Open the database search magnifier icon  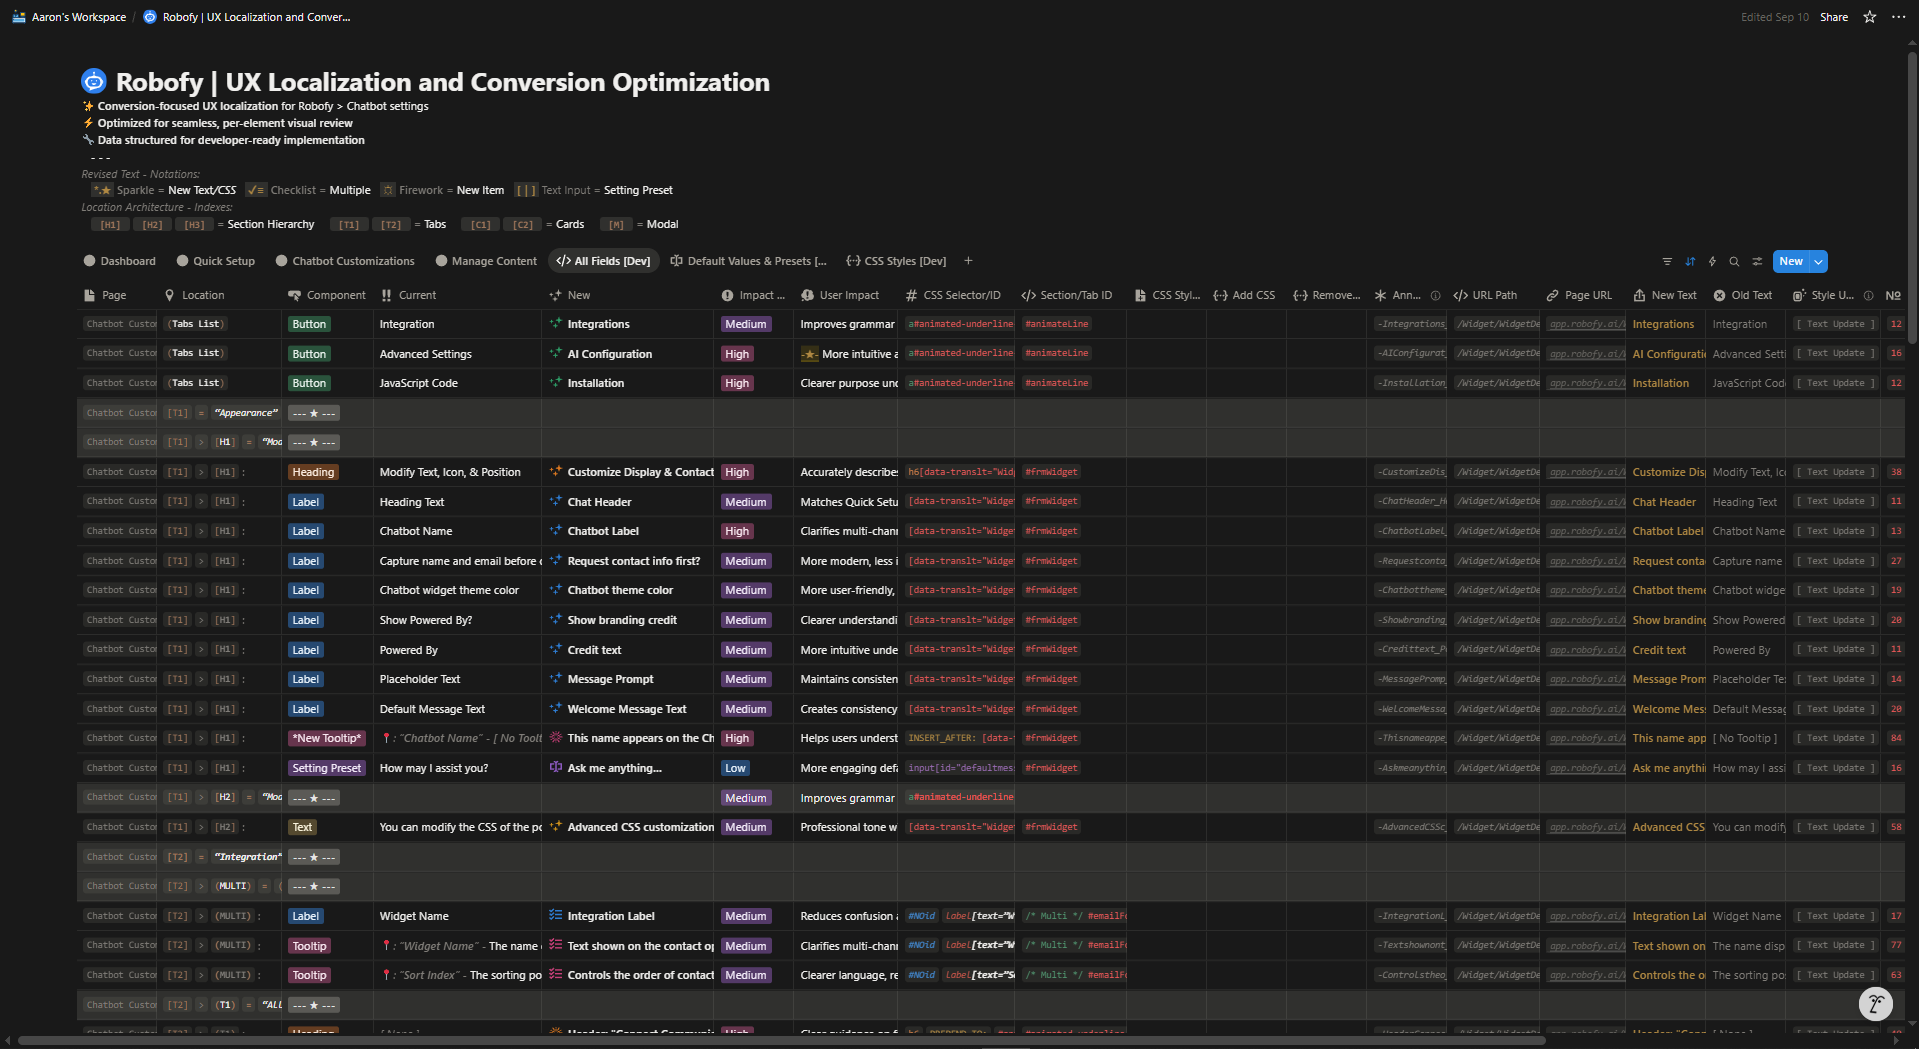click(x=1734, y=262)
